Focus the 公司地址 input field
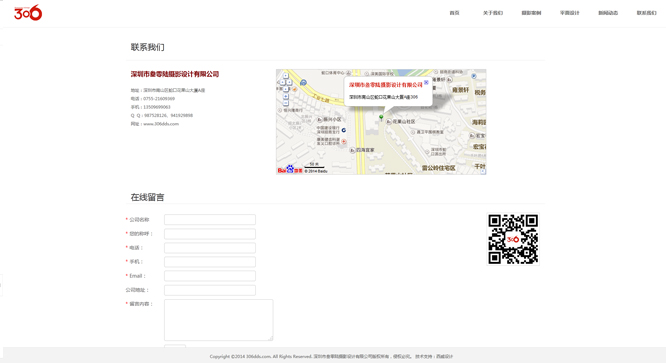 [210, 290]
